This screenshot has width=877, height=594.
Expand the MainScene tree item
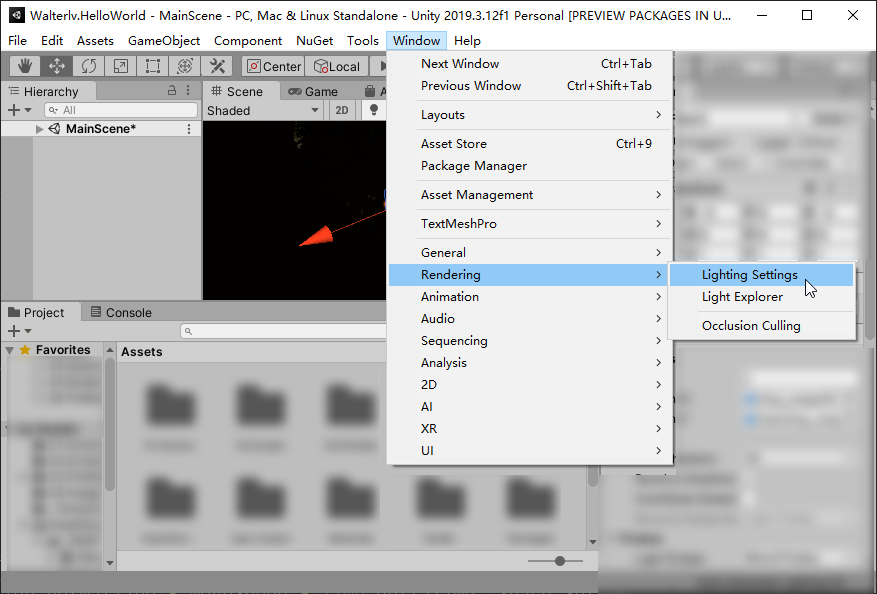[x=39, y=129]
